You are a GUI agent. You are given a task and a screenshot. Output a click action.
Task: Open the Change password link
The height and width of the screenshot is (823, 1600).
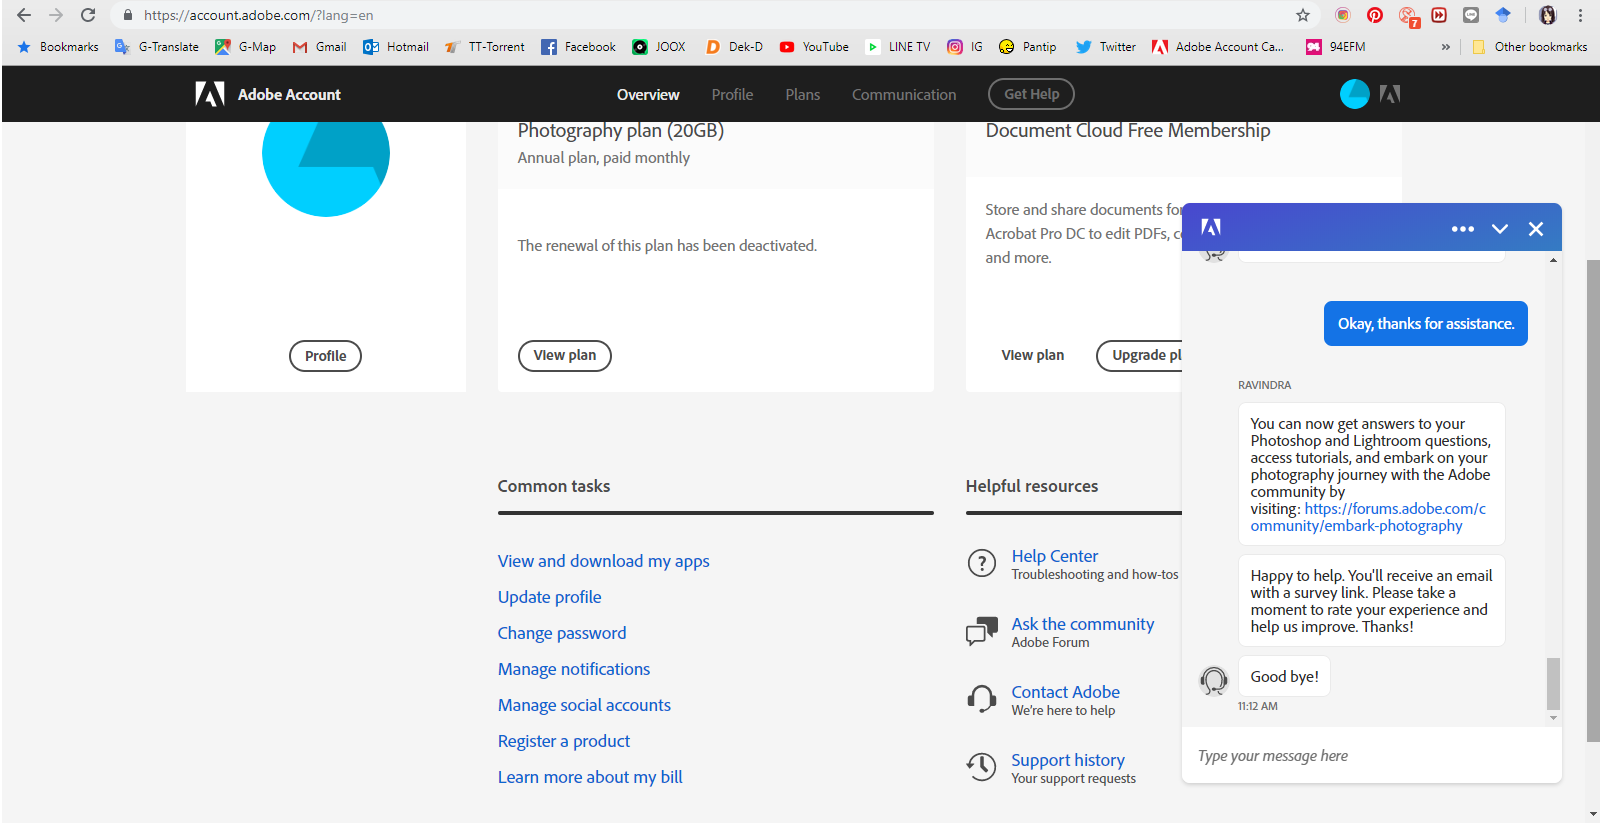562,633
